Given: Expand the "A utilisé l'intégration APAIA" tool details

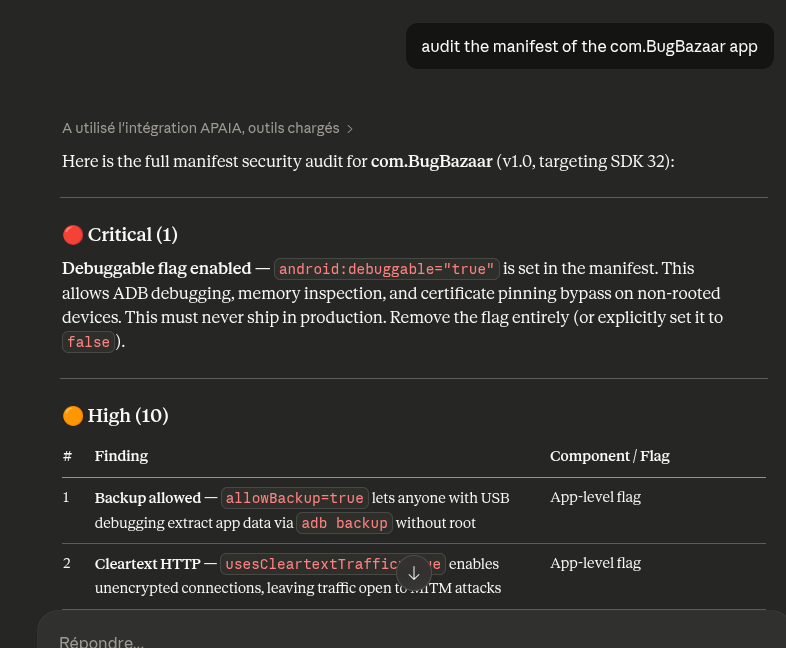Looking at the screenshot, I should (x=200, y=128).
